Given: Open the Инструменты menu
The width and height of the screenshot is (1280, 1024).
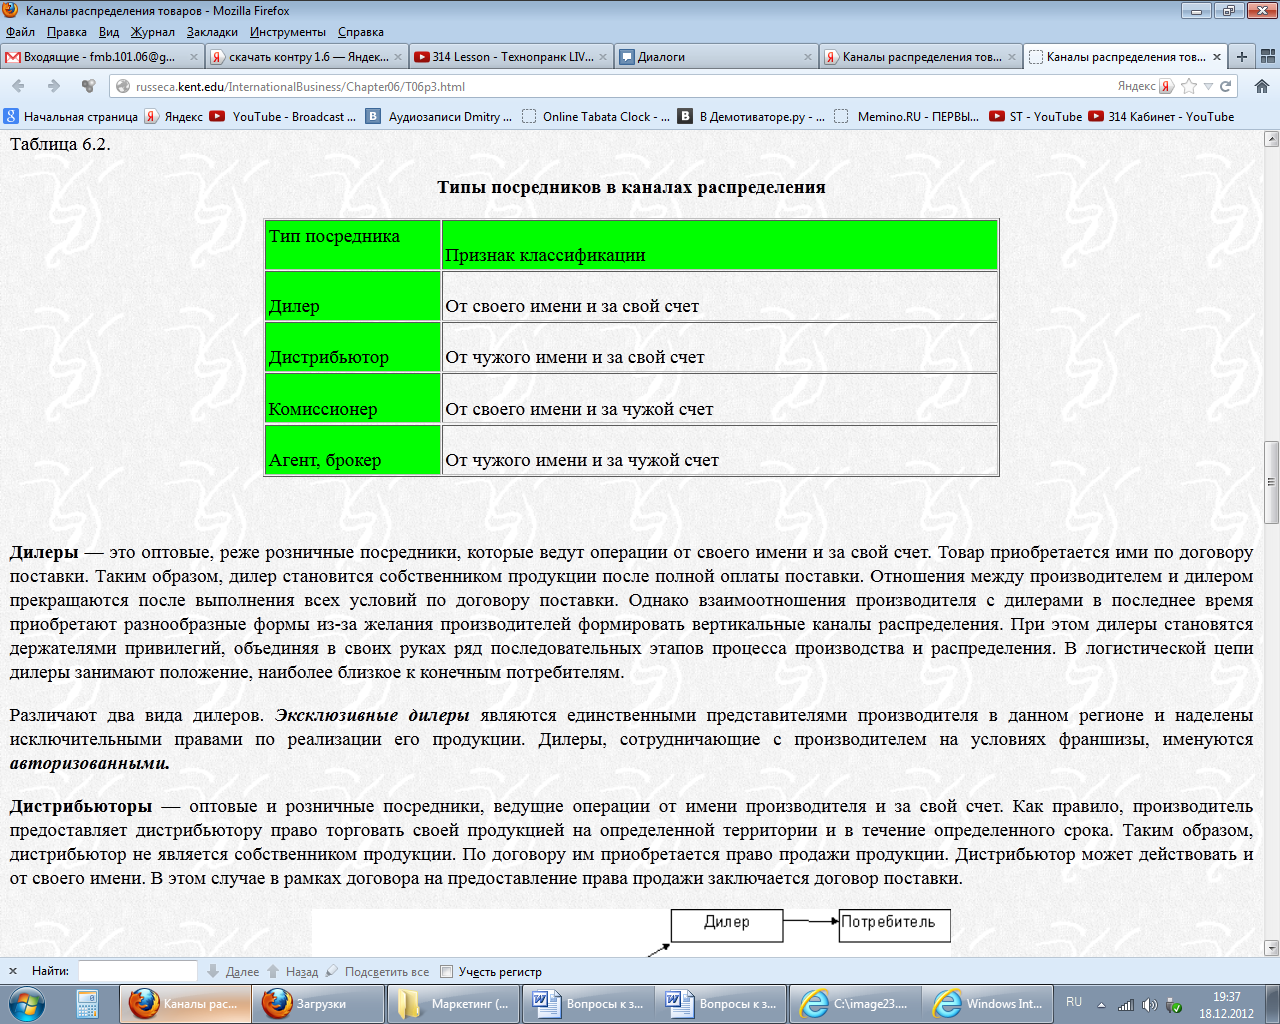Looking at the screenshot, I should click(288, 32).
